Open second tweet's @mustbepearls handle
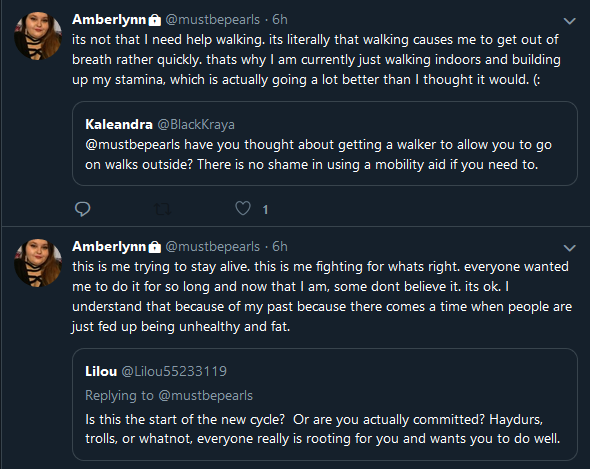Viewport: 590px width, 469px height. [213, 247]
